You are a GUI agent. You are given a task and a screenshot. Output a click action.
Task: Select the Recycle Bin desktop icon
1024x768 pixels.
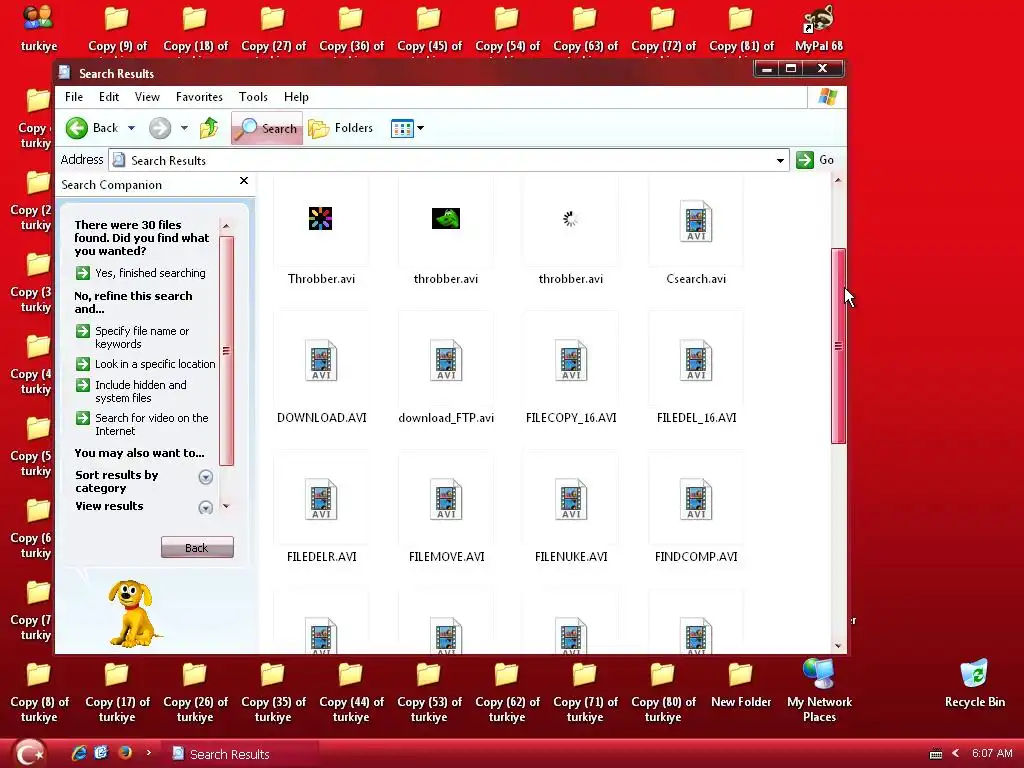[974, 684]
